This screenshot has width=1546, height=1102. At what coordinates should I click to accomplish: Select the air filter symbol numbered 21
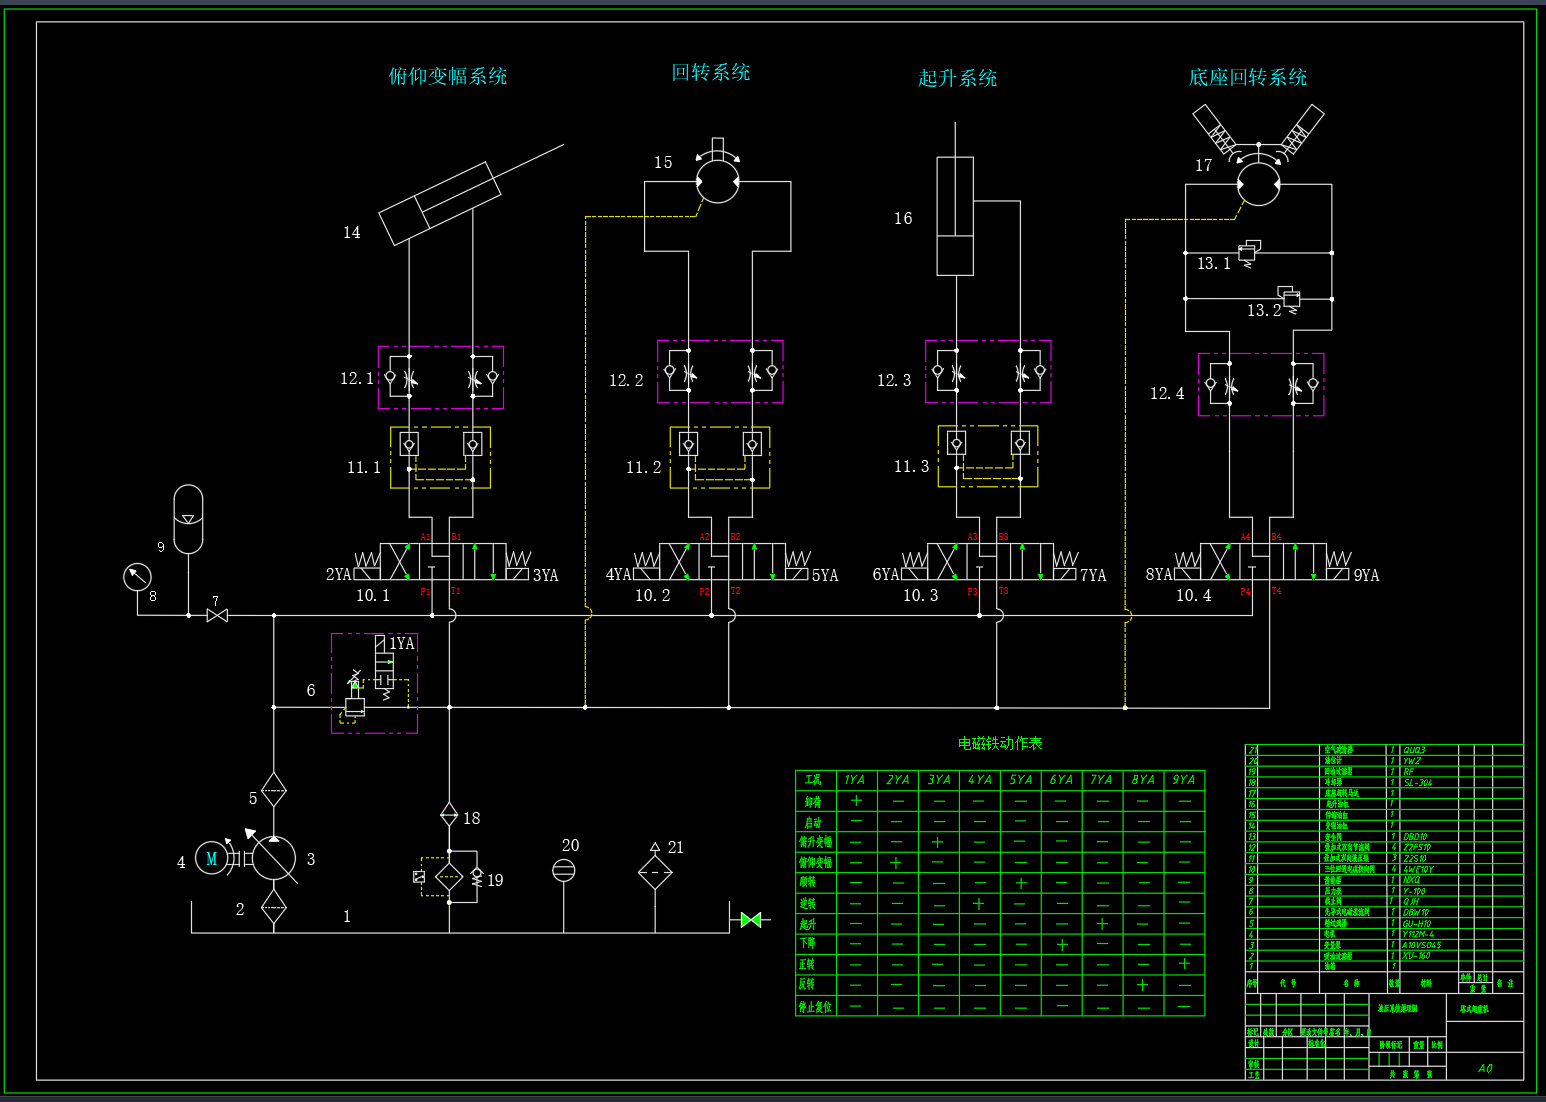click(655, 871)
